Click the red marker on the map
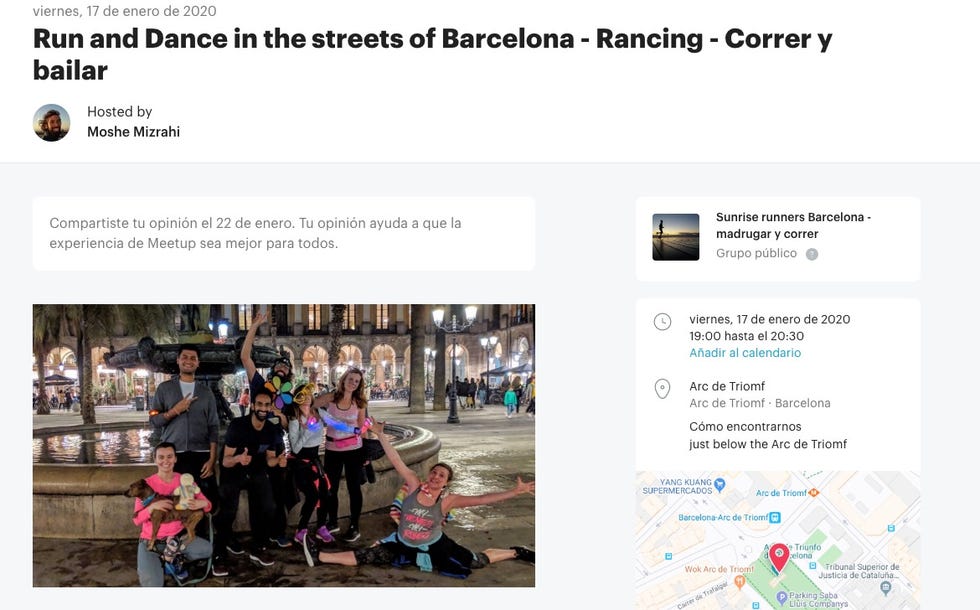Viewport: 980px width, 610px height. coord(779,556)
